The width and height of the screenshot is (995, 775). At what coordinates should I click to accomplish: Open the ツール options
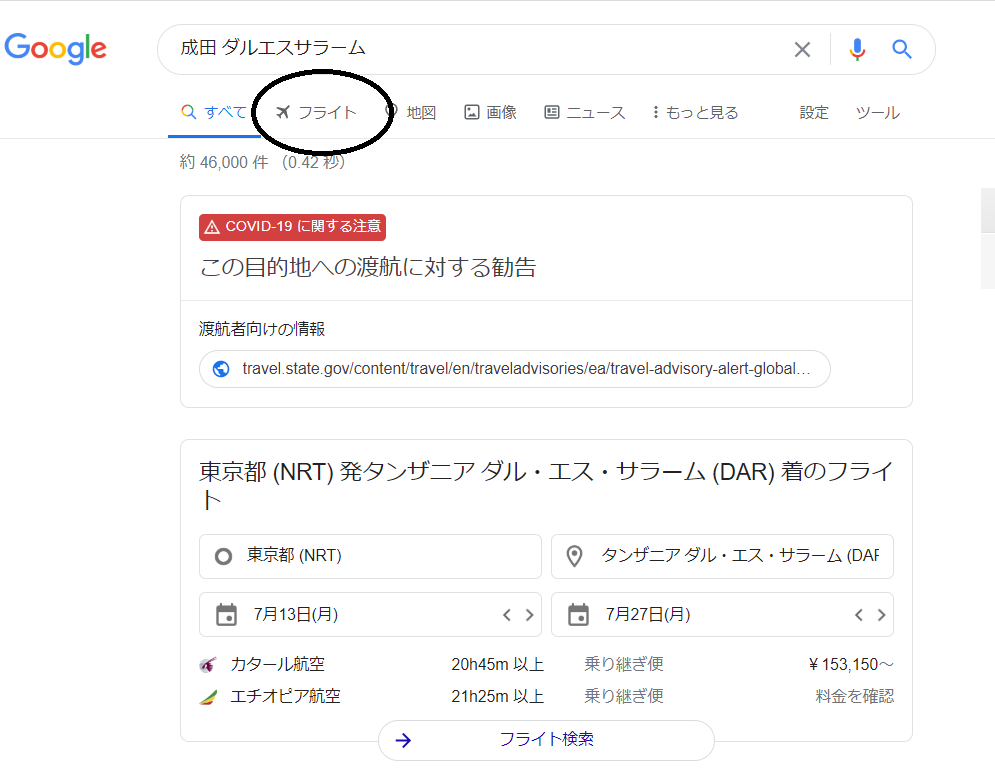point(878,112)
